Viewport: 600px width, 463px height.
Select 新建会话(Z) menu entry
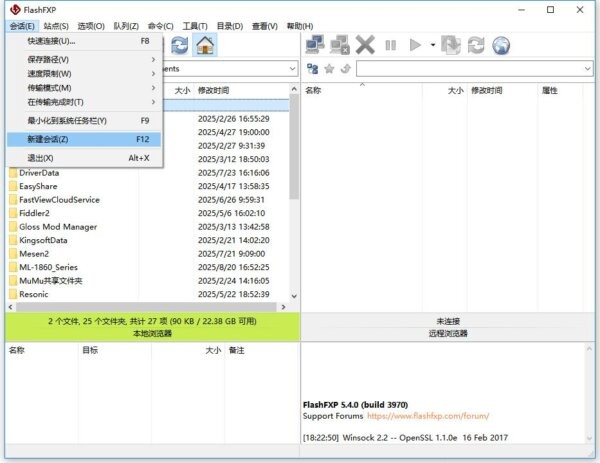click(83, 139)
